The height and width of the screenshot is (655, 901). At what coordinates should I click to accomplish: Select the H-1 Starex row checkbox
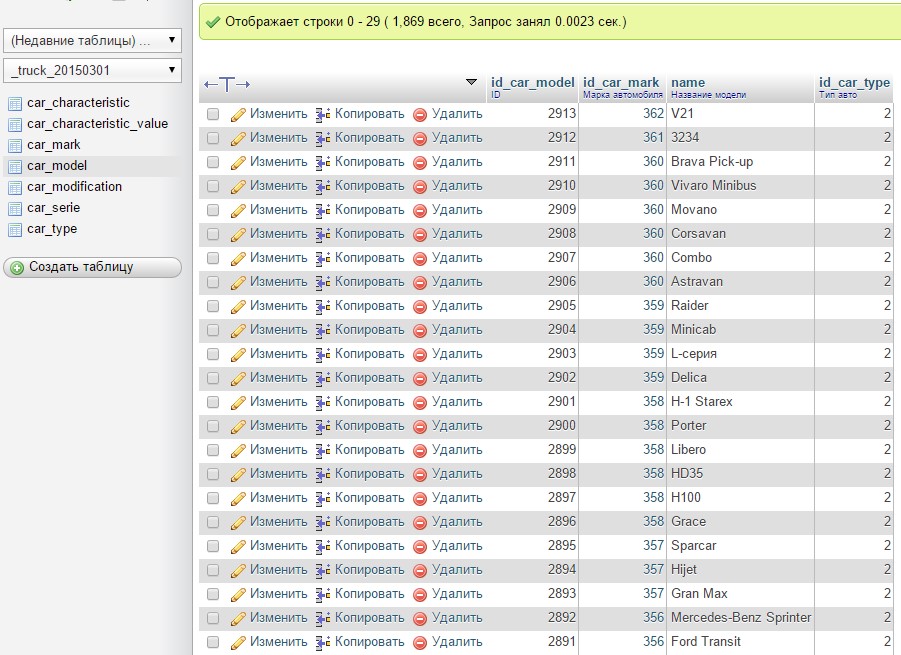pyautogui.click(x=213, y=402)
